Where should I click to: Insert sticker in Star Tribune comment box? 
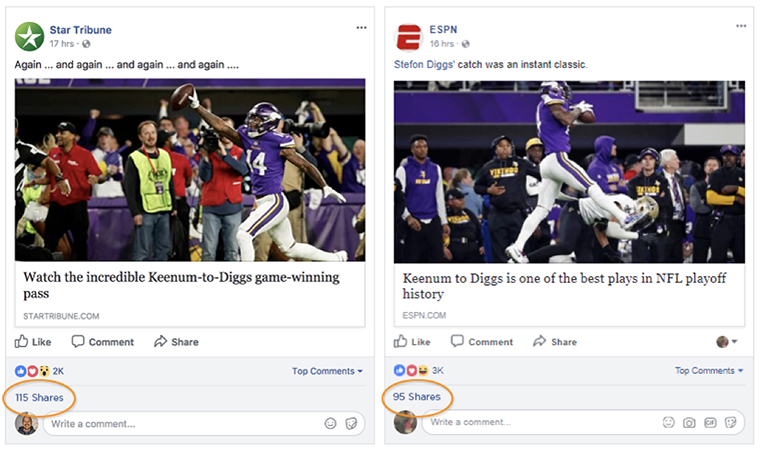coord(351,424)
